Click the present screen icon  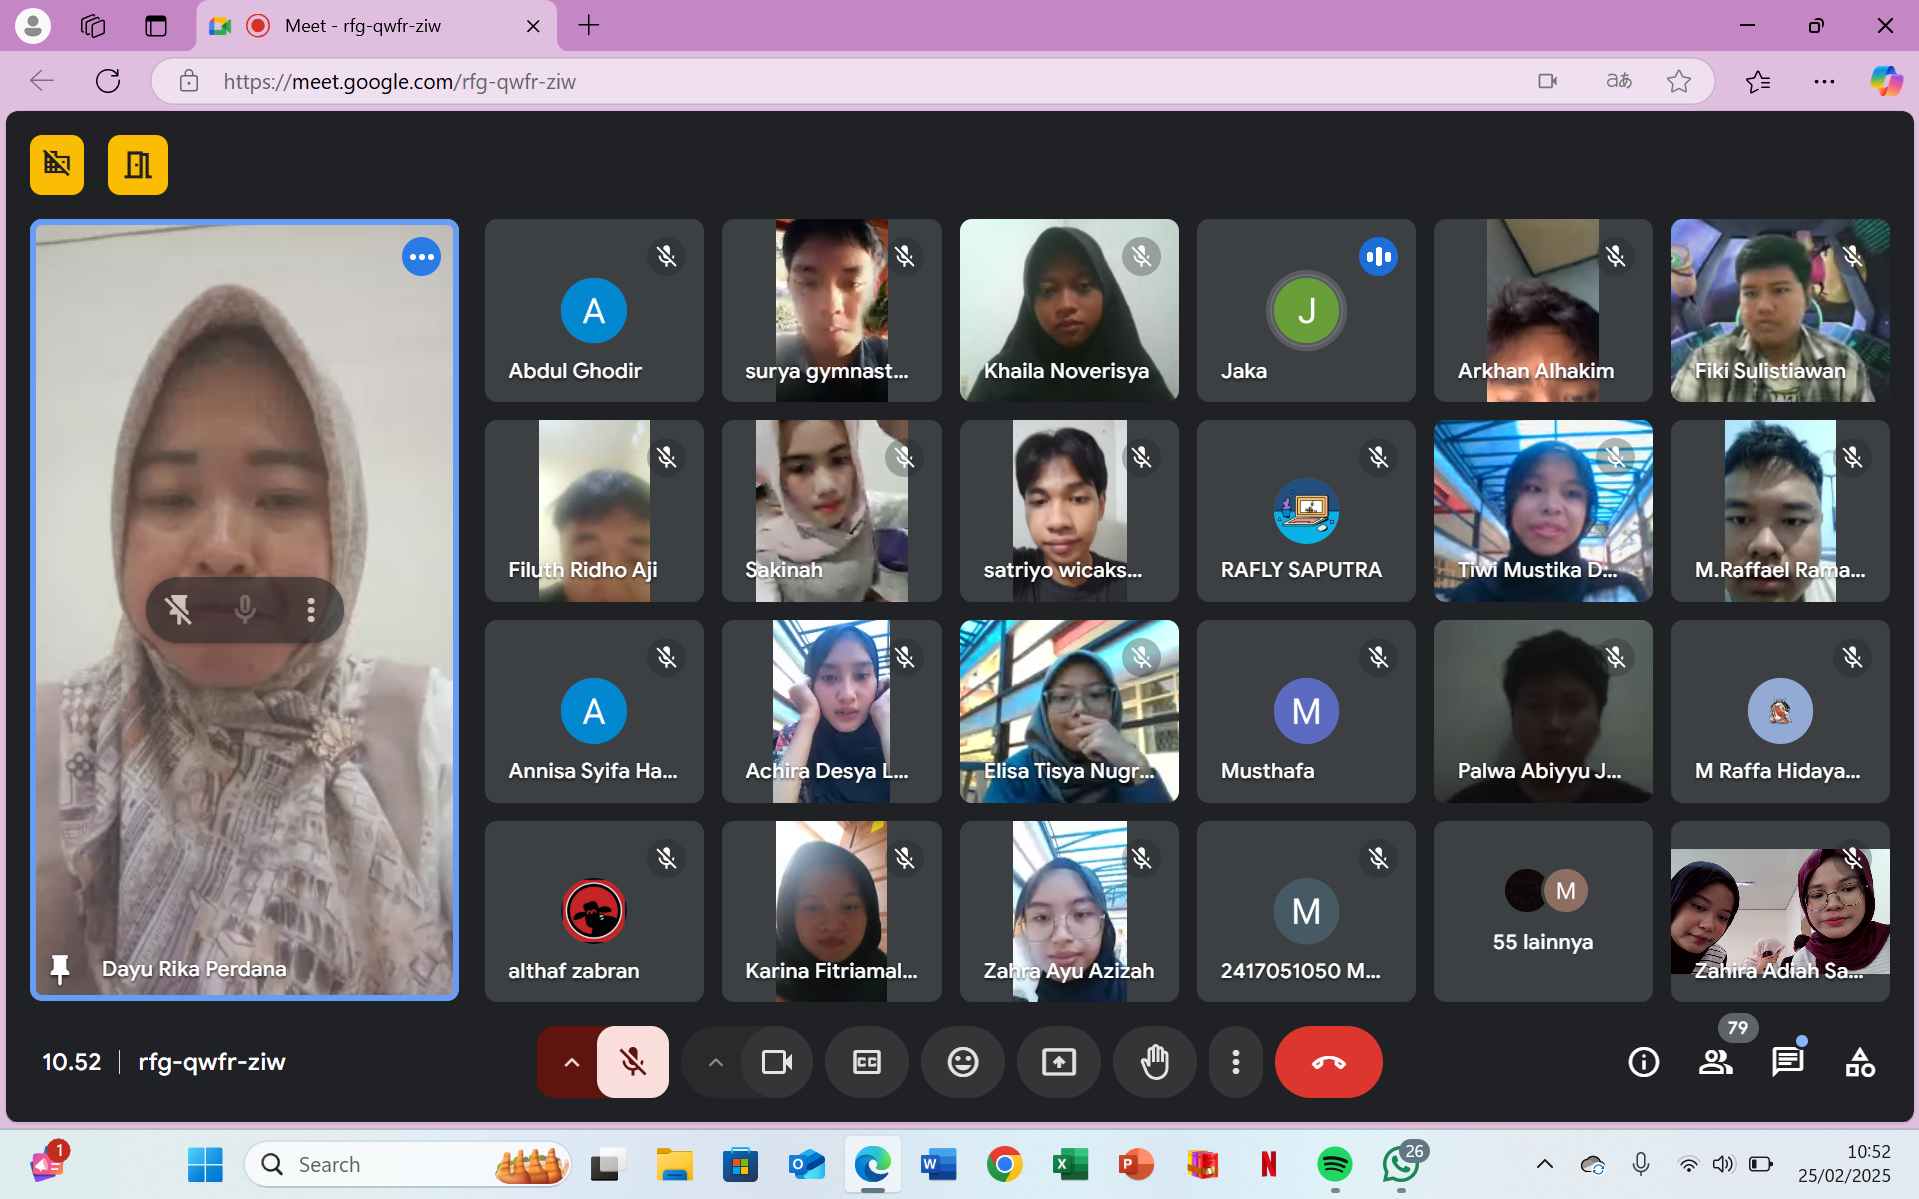coord(1058,1062)
